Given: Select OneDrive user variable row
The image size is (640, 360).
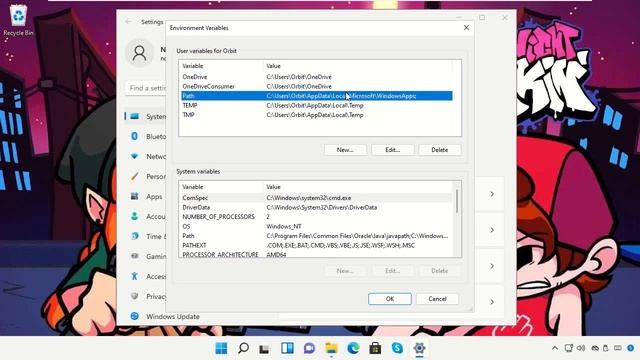Looking at the screenshot, I should click(317, 77).
